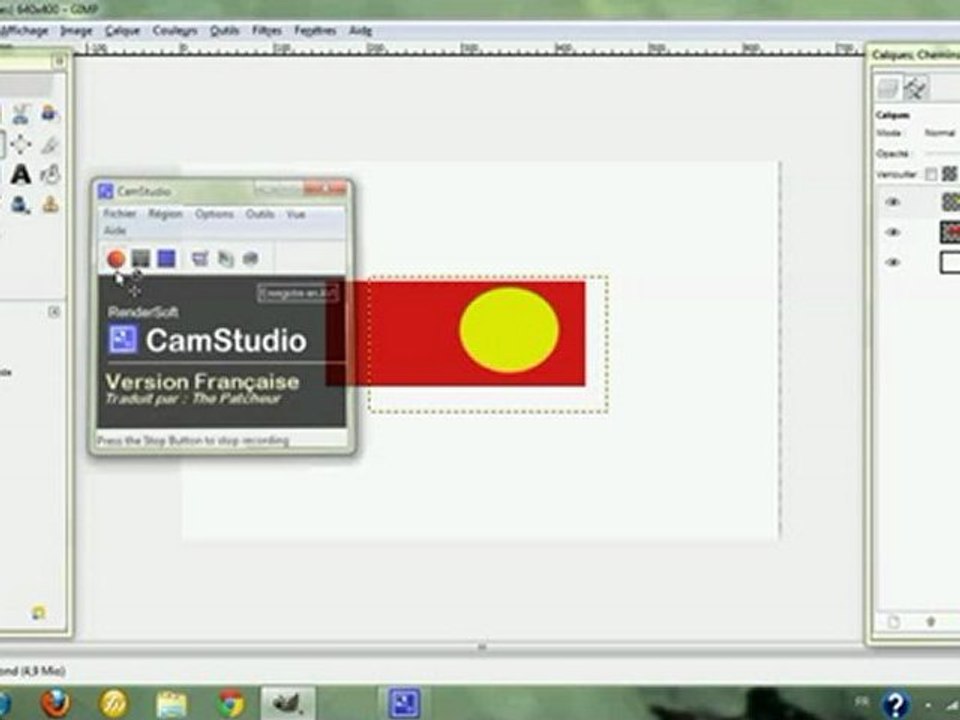Open the tool options tab configuration menu arrow
The image size is (960, 720).
pos(54,312)
